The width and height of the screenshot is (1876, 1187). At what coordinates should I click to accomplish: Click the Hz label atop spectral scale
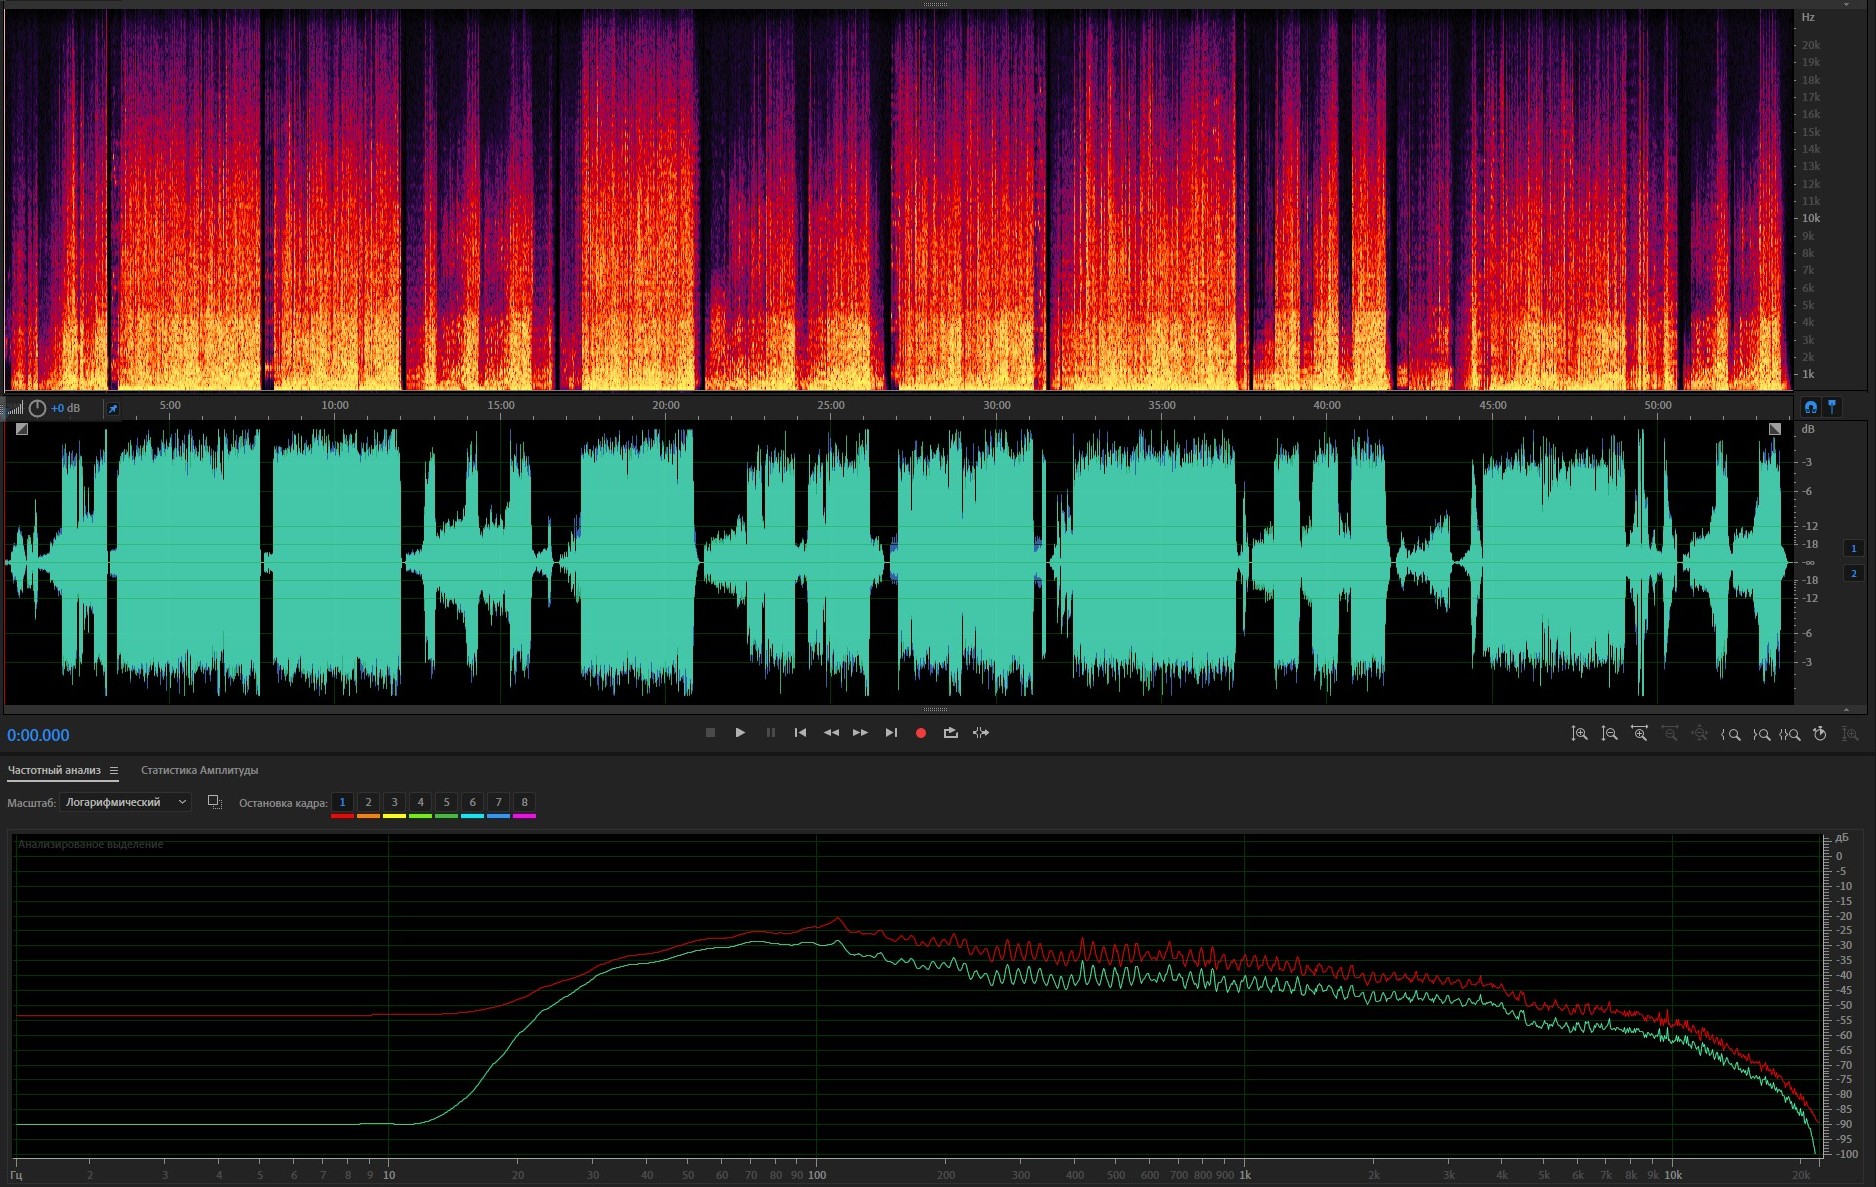pyautogui.click(x=1808, y=17)
